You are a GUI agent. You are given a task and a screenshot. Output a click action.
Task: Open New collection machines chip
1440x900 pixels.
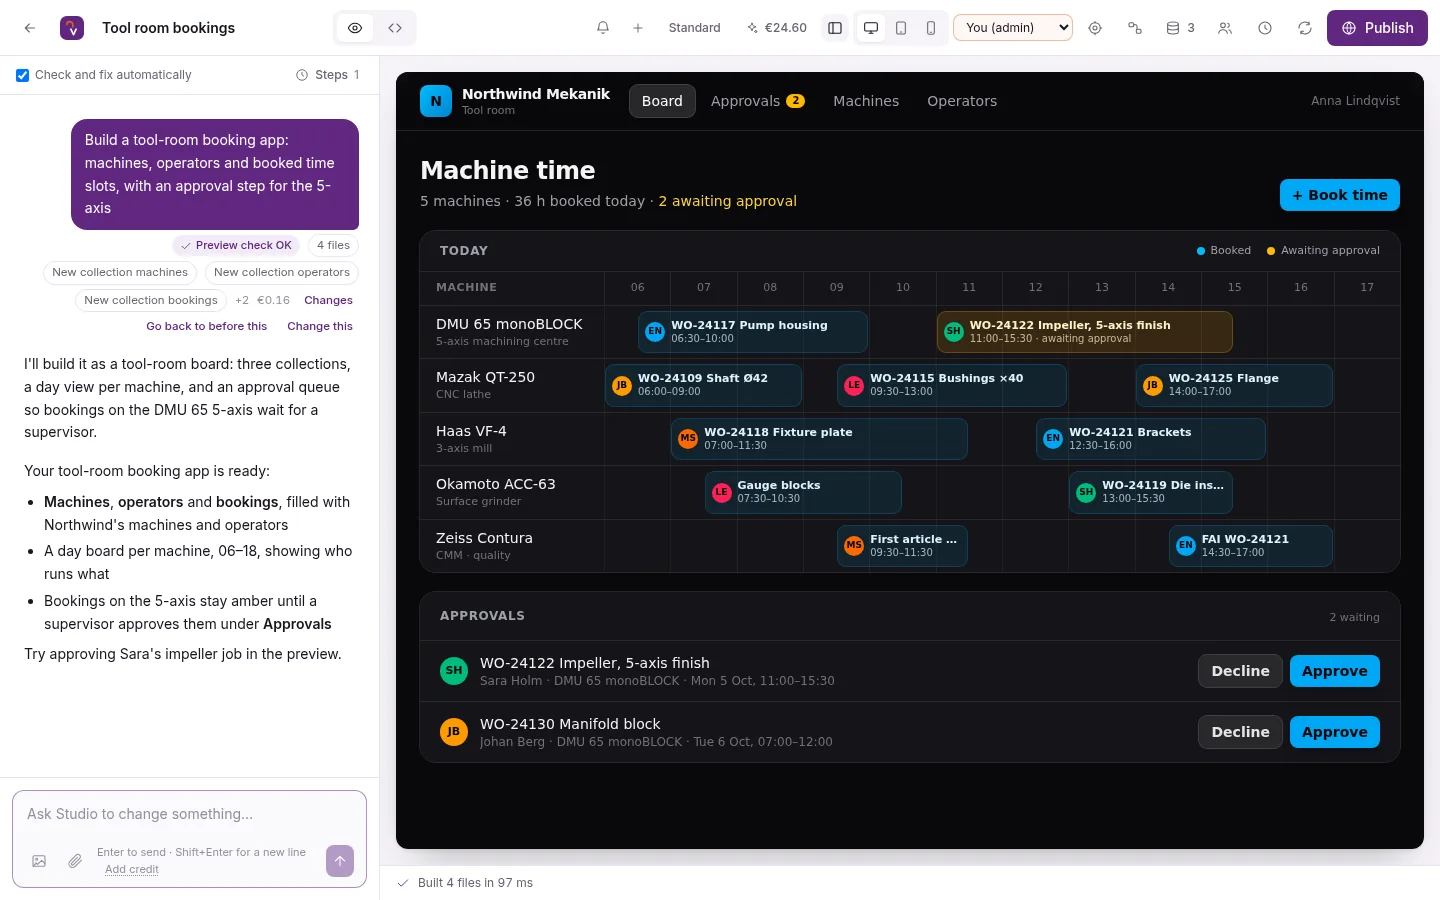coord(120,272)
